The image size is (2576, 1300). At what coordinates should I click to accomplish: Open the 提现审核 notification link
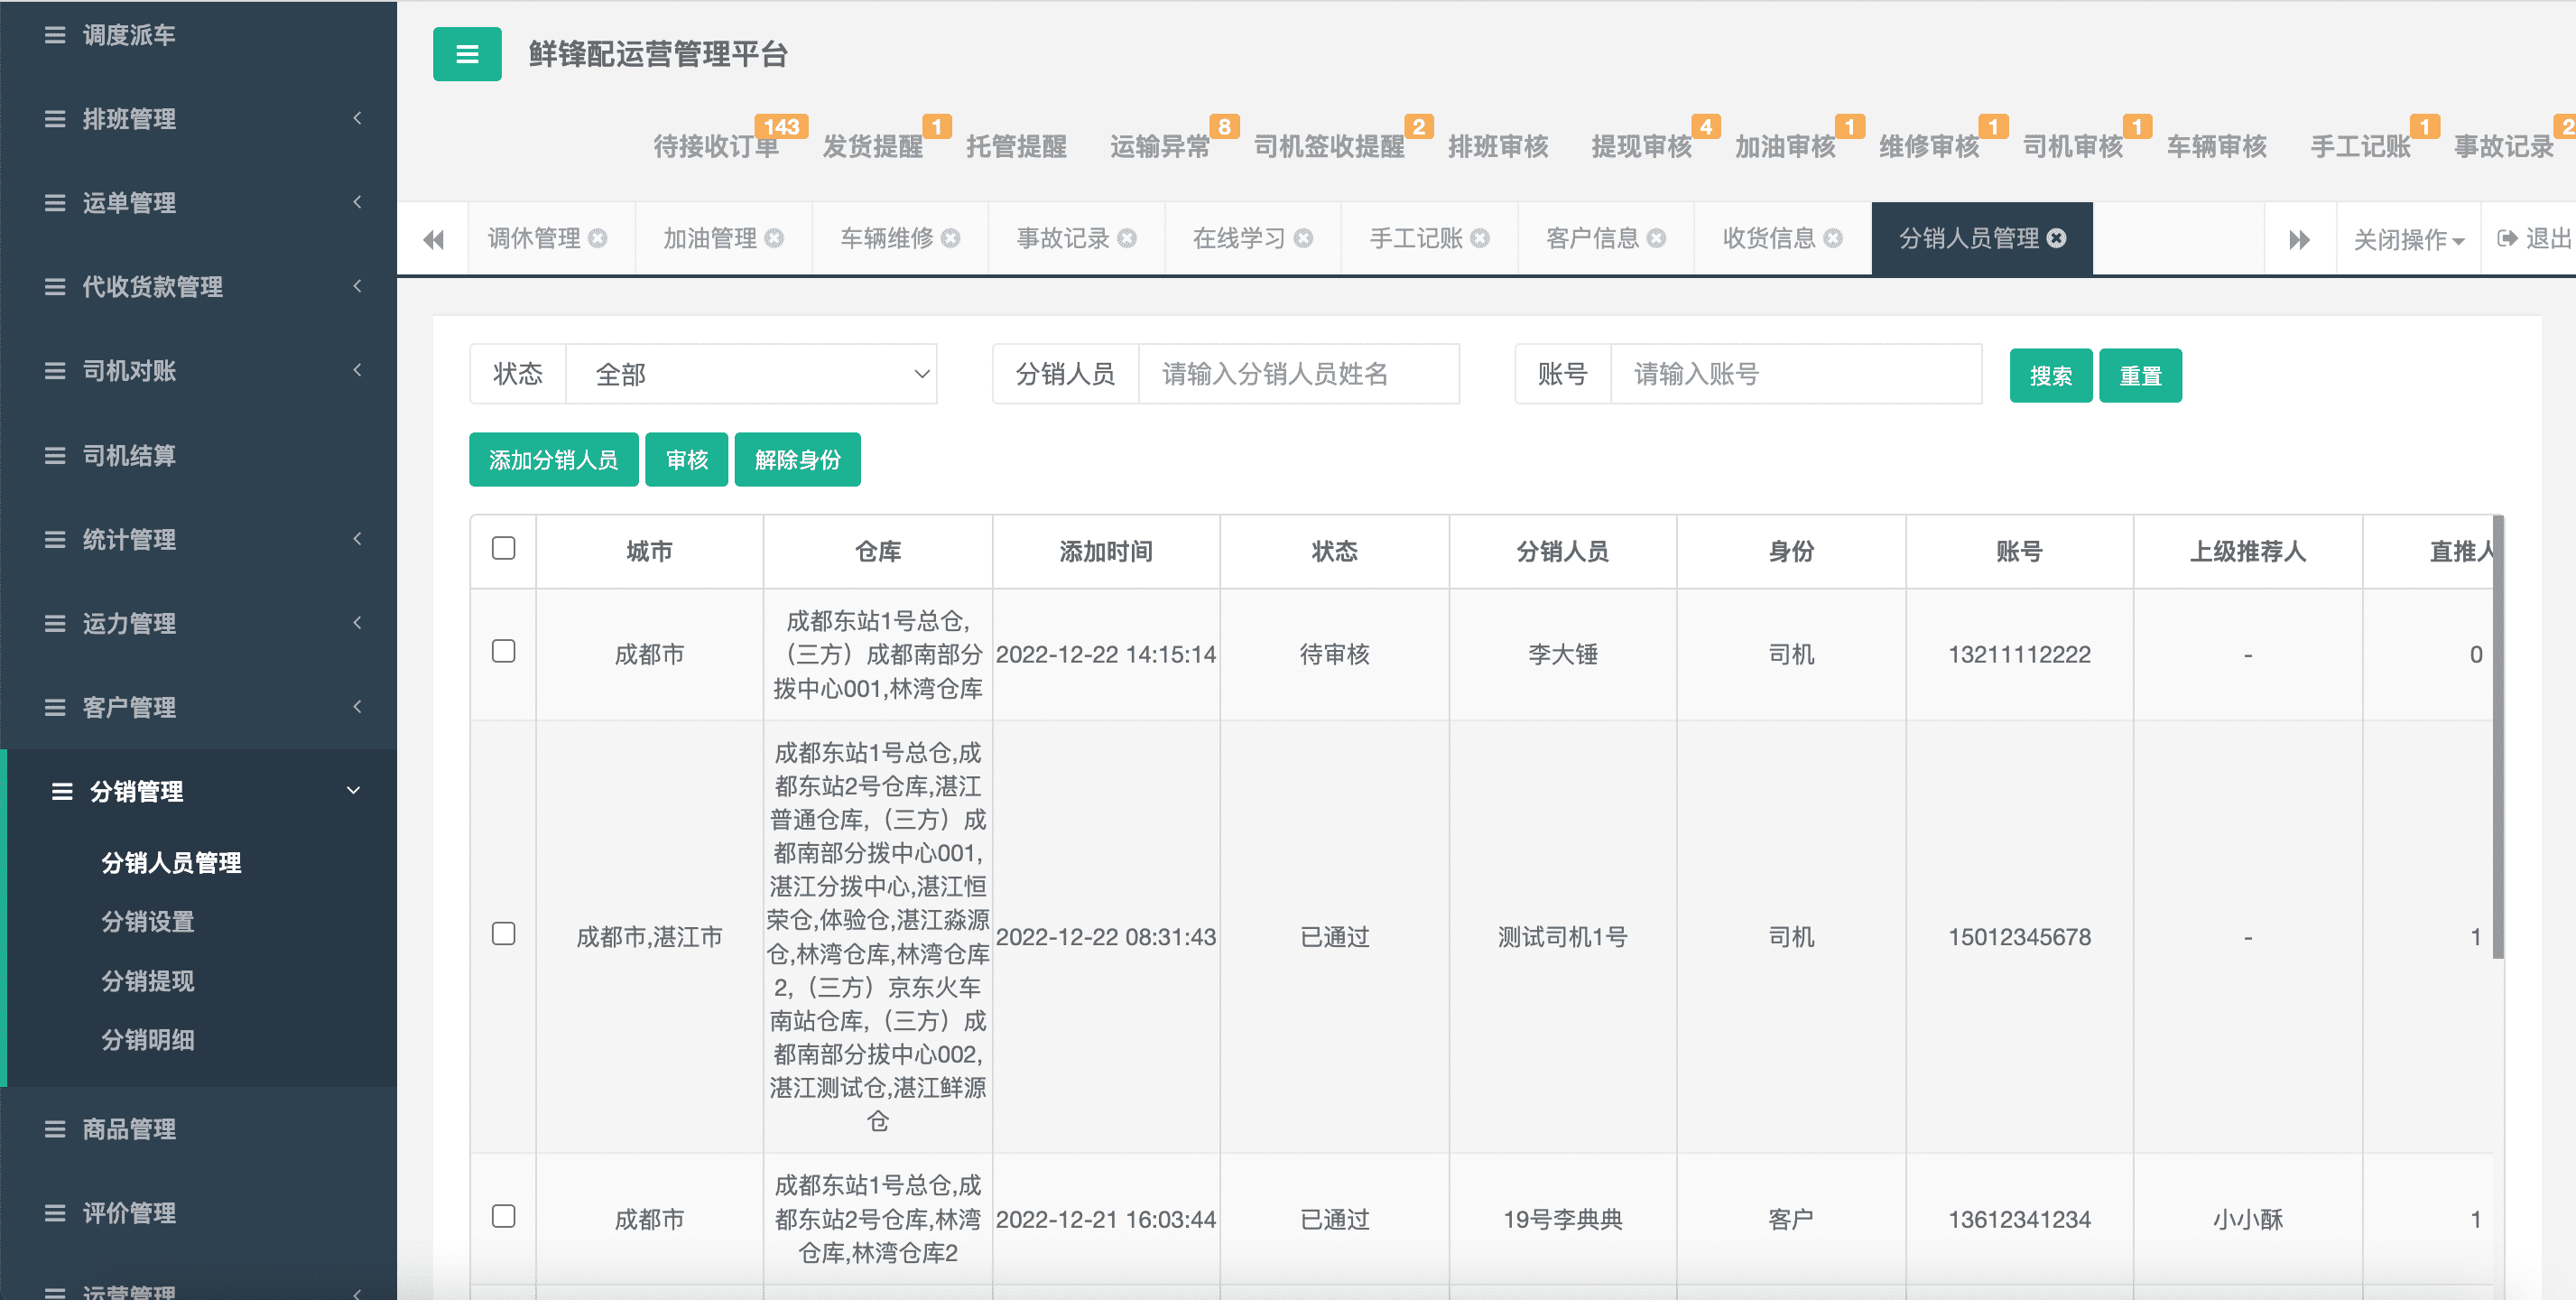pyautogui.click(x=1641, y=146)
